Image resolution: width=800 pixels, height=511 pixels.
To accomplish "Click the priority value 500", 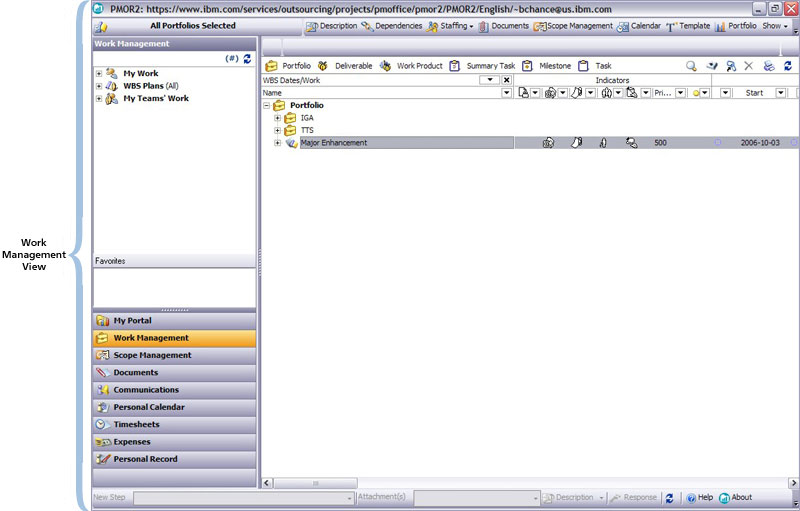I will [x=660, y=143].
